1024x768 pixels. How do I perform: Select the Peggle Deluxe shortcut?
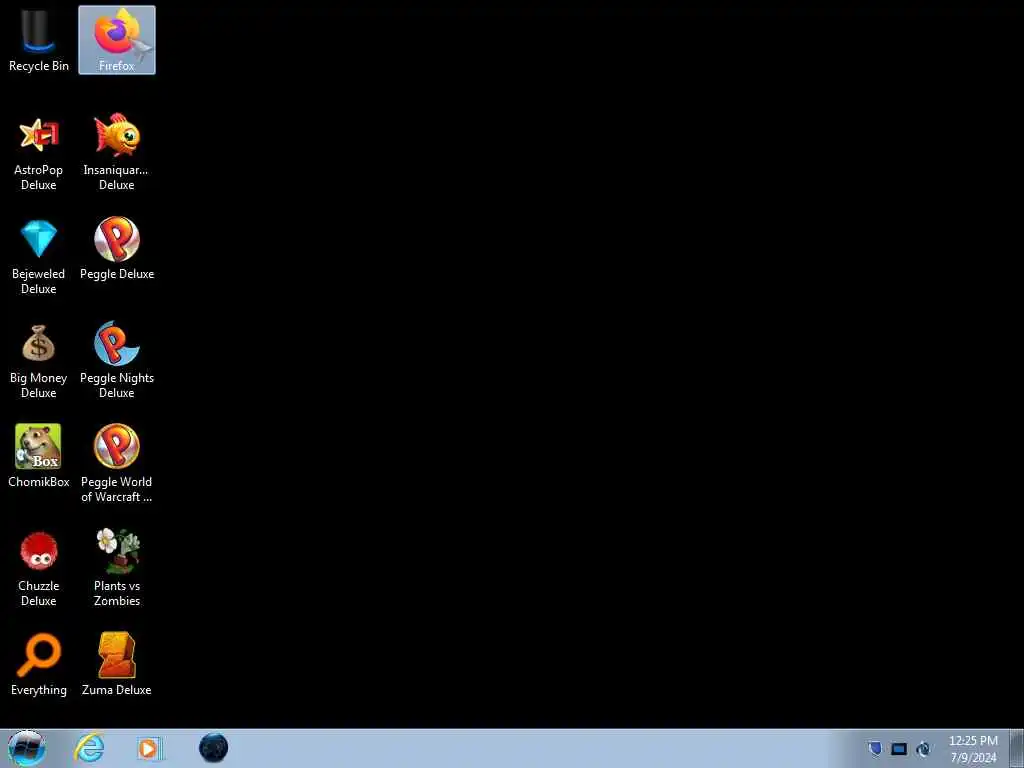click(117, 249)
